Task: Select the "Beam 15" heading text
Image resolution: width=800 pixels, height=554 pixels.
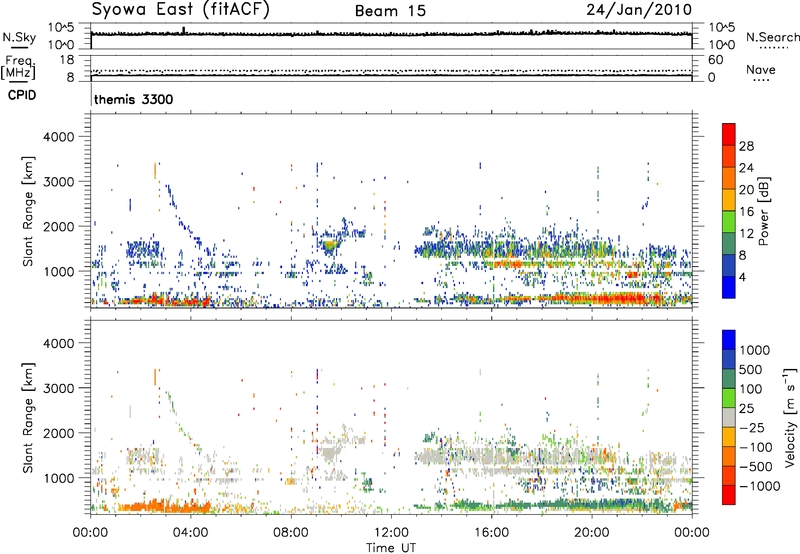Action: [x=390, y=11]
